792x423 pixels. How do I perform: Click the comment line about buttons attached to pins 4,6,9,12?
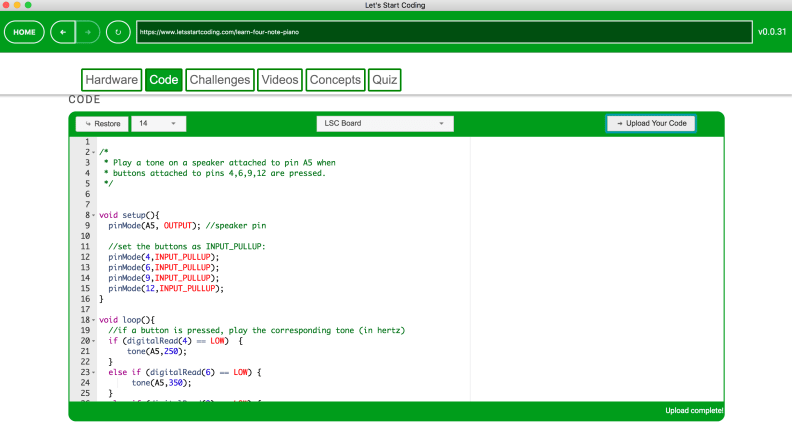point(215,173)
